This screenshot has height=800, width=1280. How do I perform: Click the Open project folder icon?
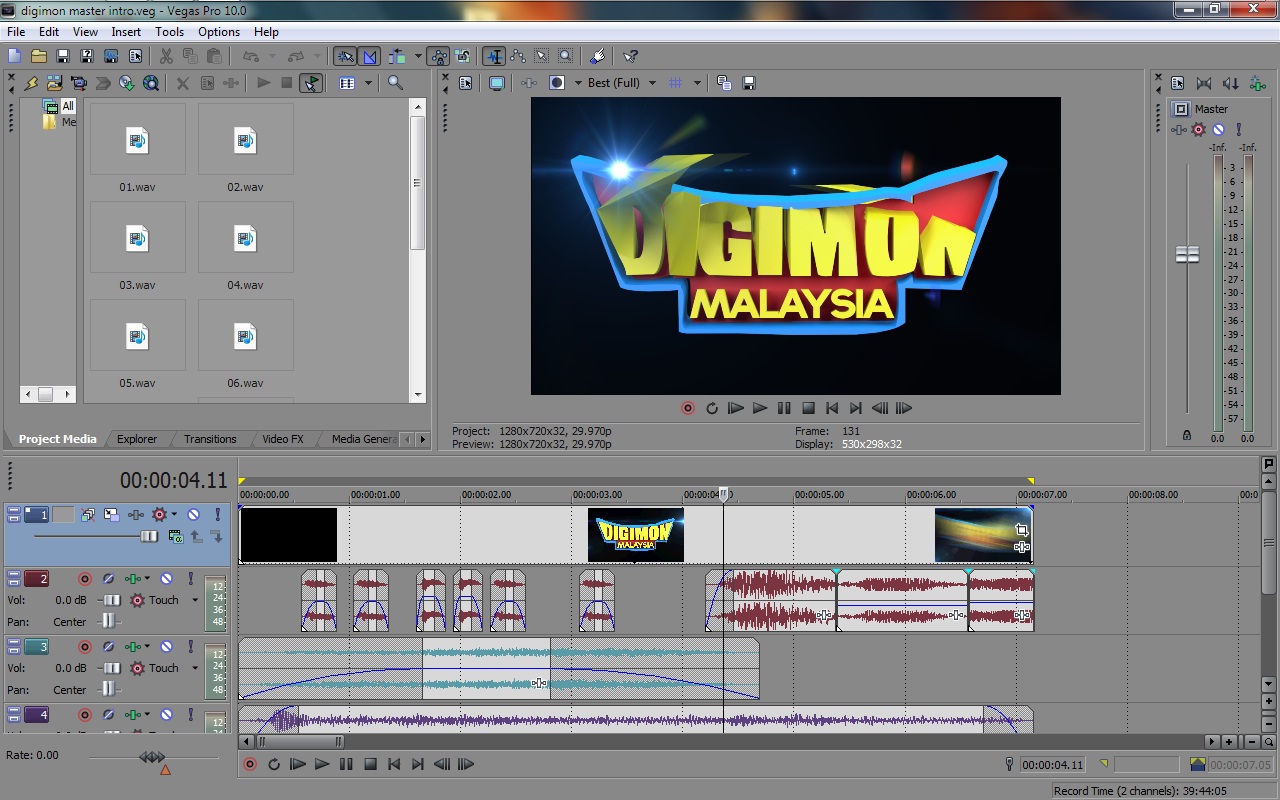[x=39, y=56]
